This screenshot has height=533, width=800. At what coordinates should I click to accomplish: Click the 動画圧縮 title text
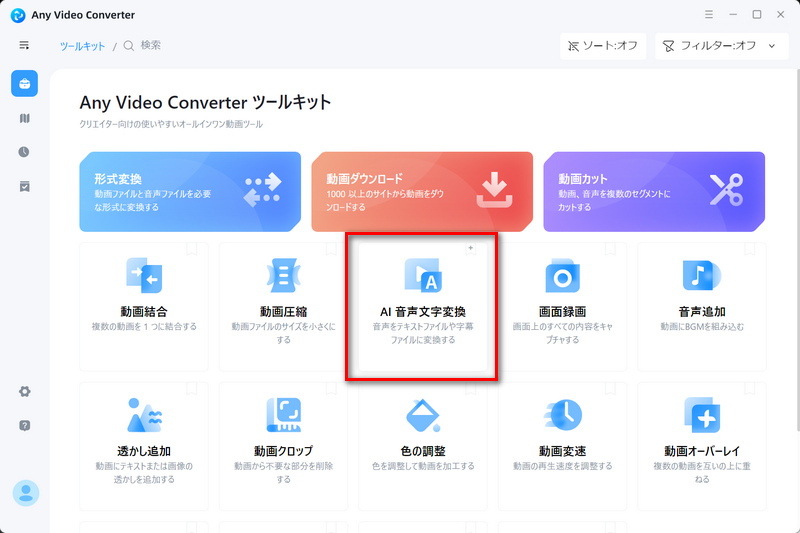pos(283,311)
